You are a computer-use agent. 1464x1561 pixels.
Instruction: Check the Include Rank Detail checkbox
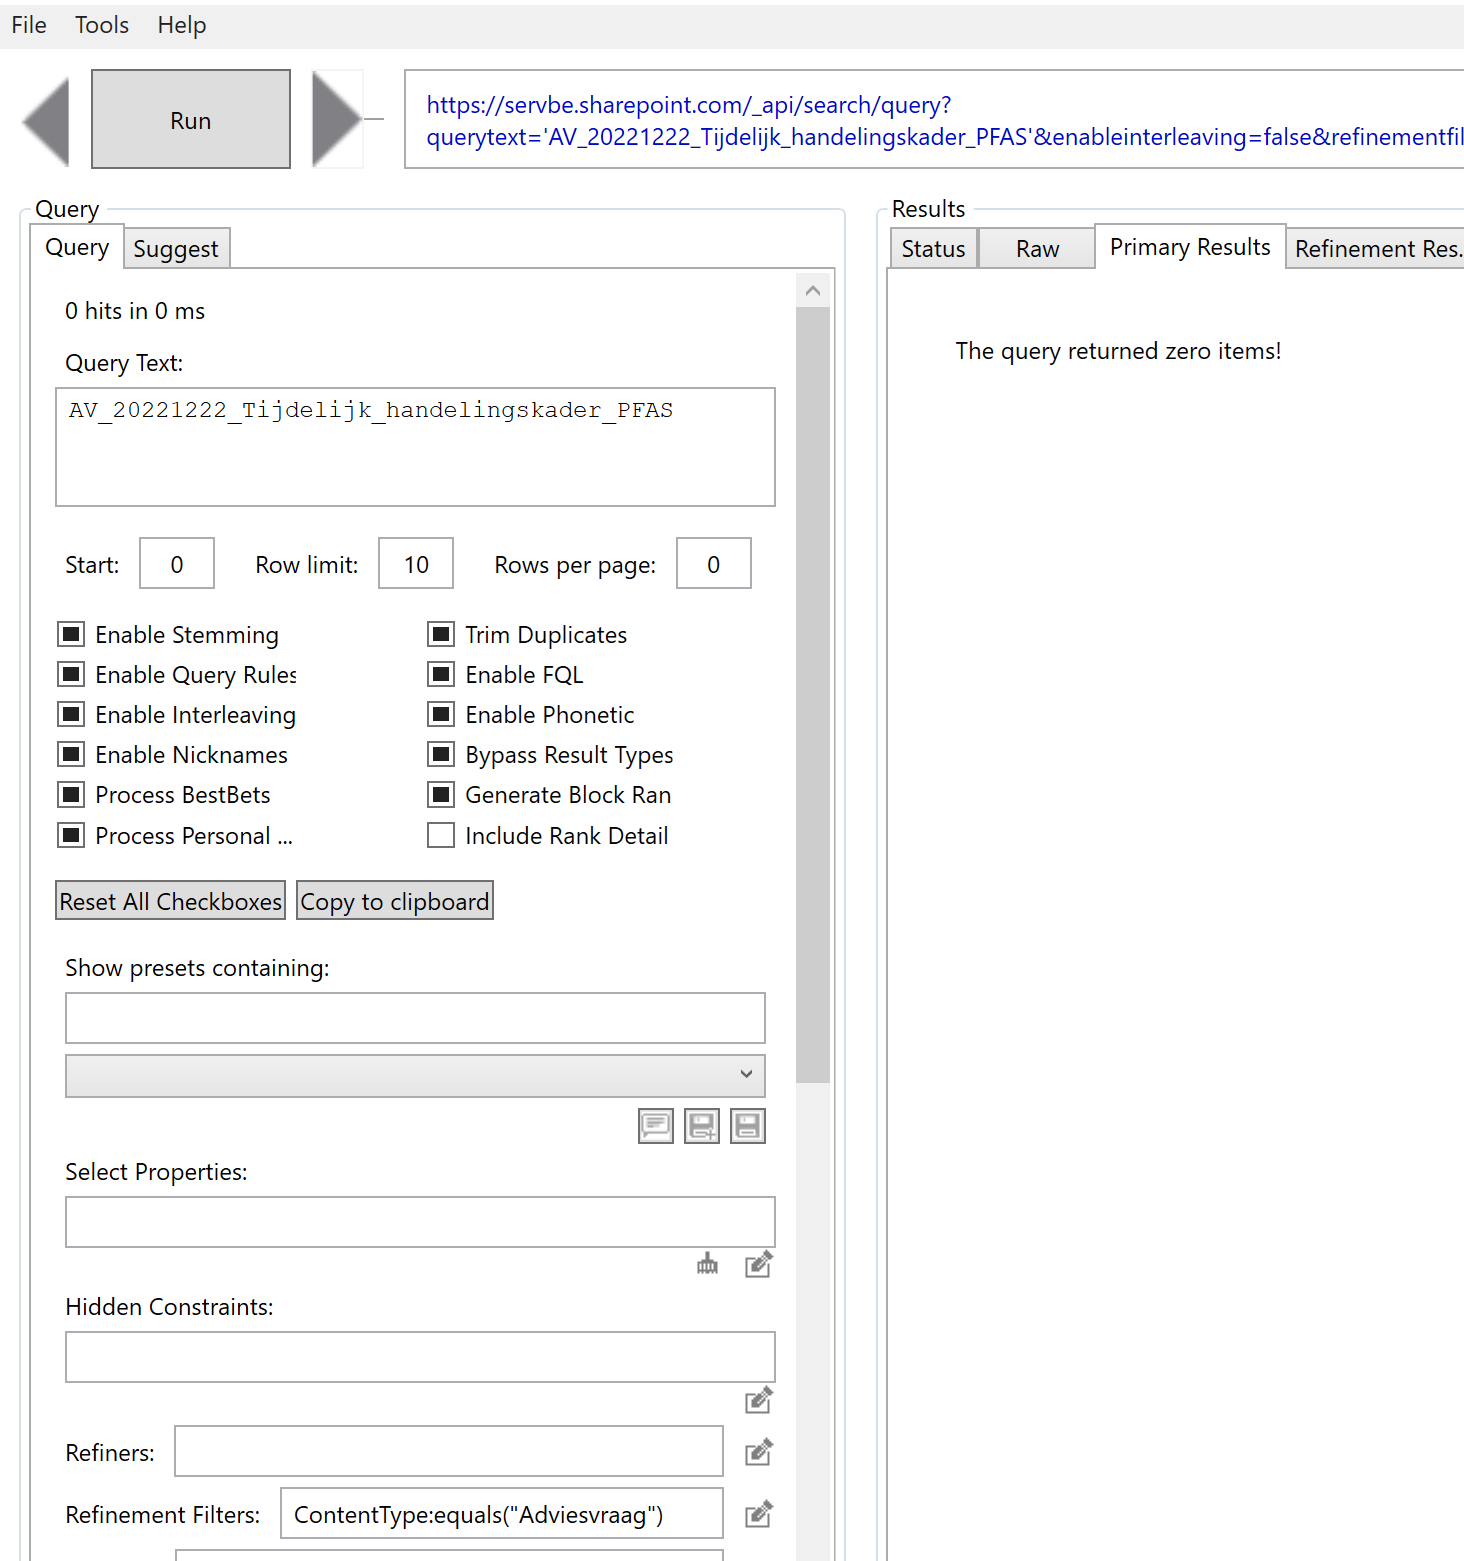coord(441,835)
